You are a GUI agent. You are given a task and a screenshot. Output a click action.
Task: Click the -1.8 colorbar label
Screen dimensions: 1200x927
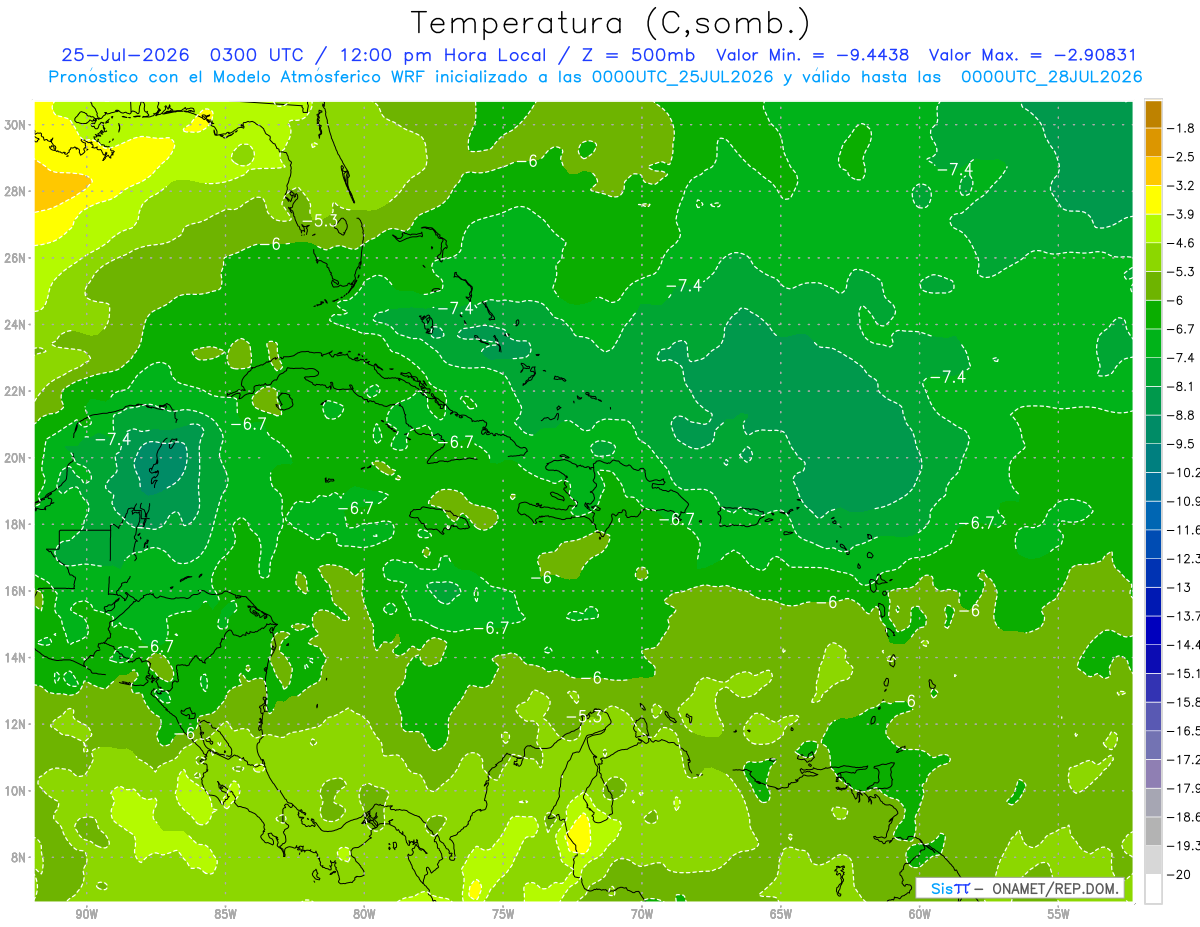tap(1182, 128)
